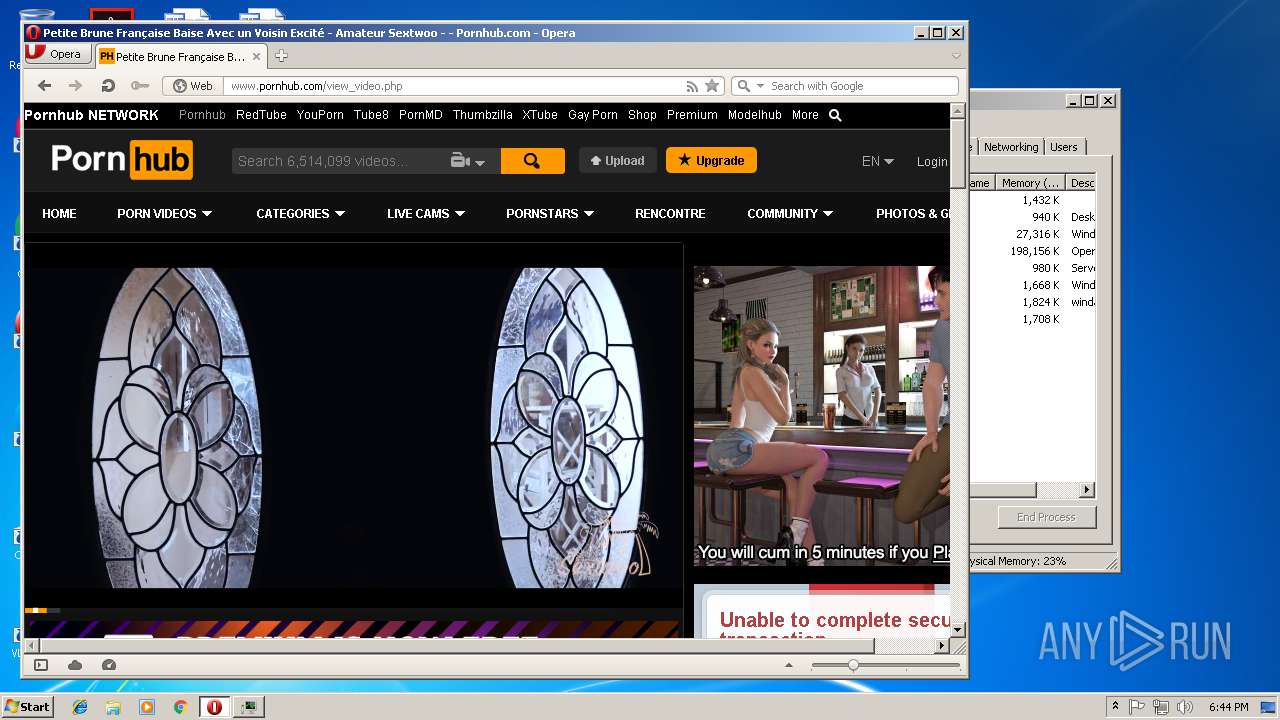Click the browser forward arrow
Screen dimensions: 1280x720
click(75, 86)
